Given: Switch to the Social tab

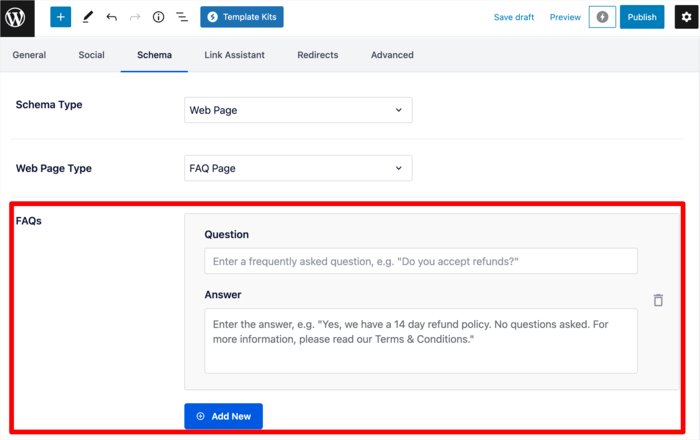Looking at the screenshot, I should click(x=92, y=55).
